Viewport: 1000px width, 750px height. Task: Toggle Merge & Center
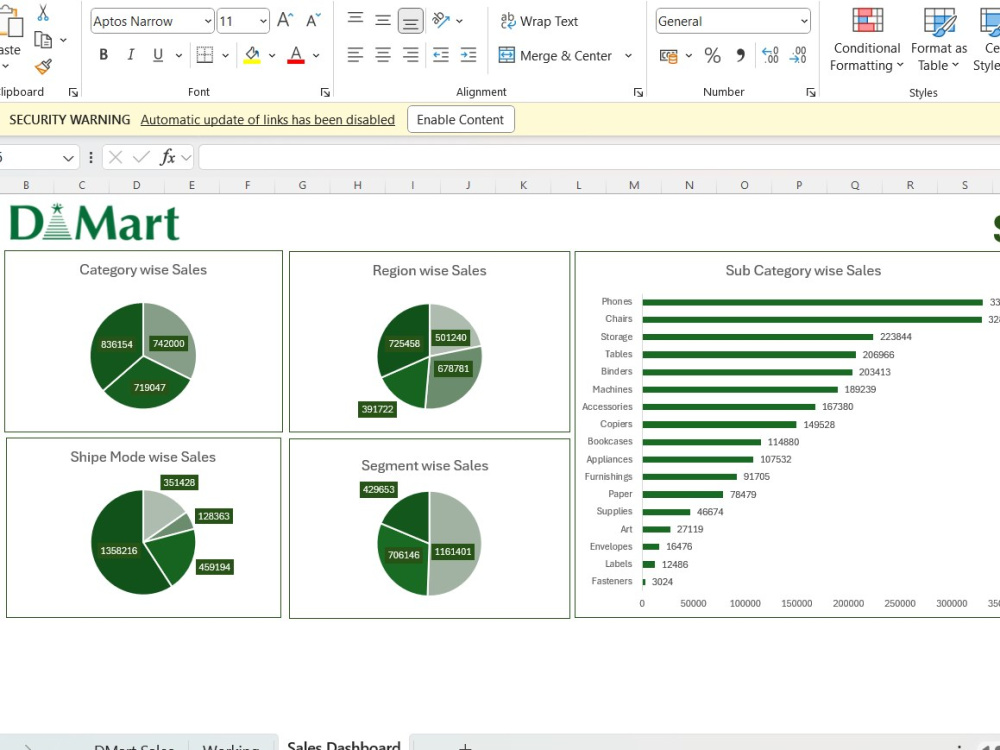tap(558, 55)
